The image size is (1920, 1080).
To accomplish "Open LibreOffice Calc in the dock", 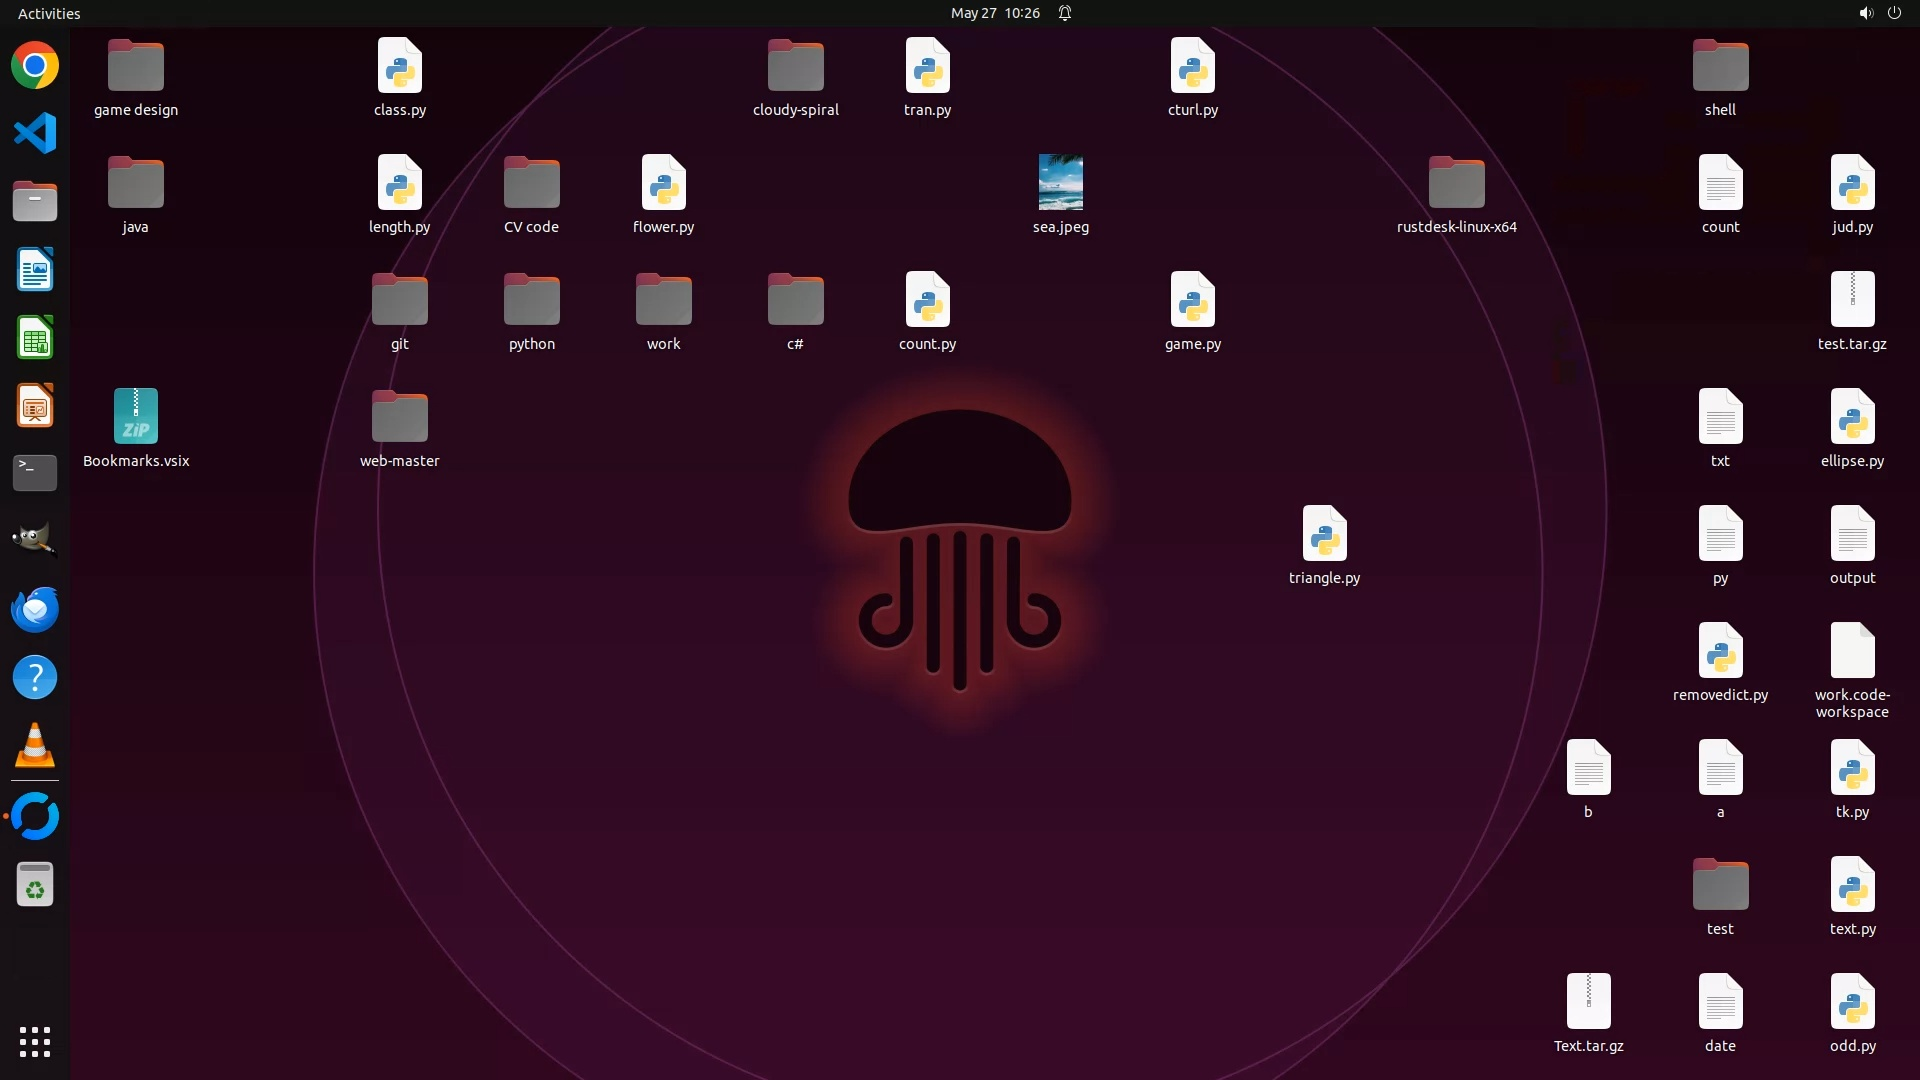I will 35,338.
